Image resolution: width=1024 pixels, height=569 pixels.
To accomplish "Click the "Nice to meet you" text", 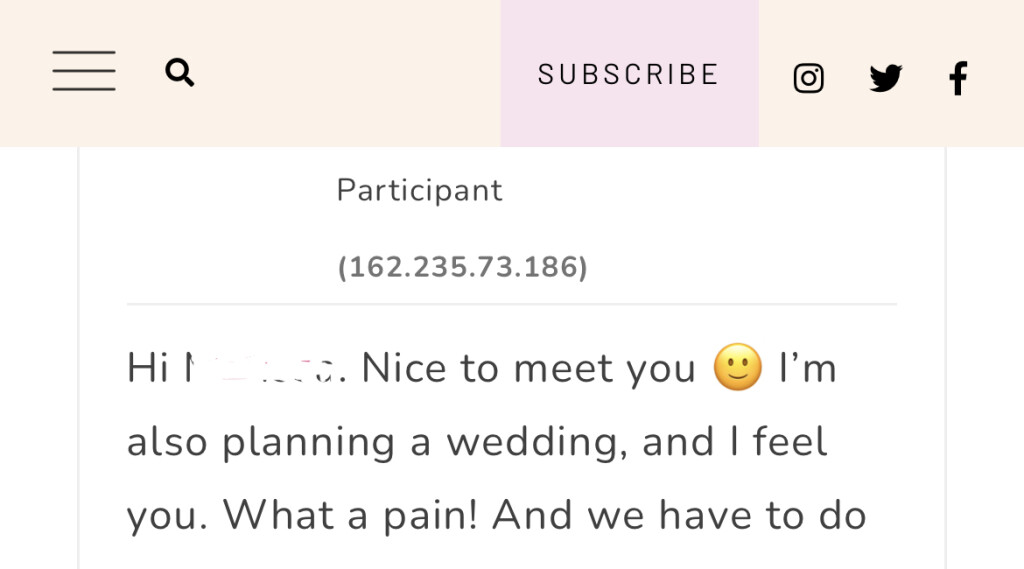I will pyautogui.click(x=528, y=370).
